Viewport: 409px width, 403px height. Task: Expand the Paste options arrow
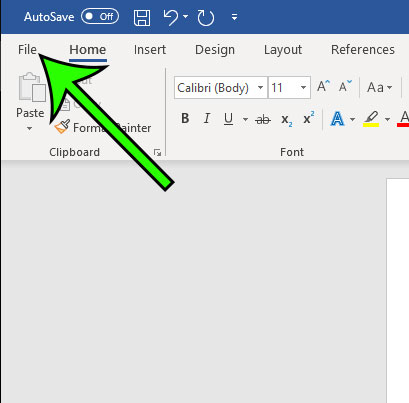tap(30, 128)
